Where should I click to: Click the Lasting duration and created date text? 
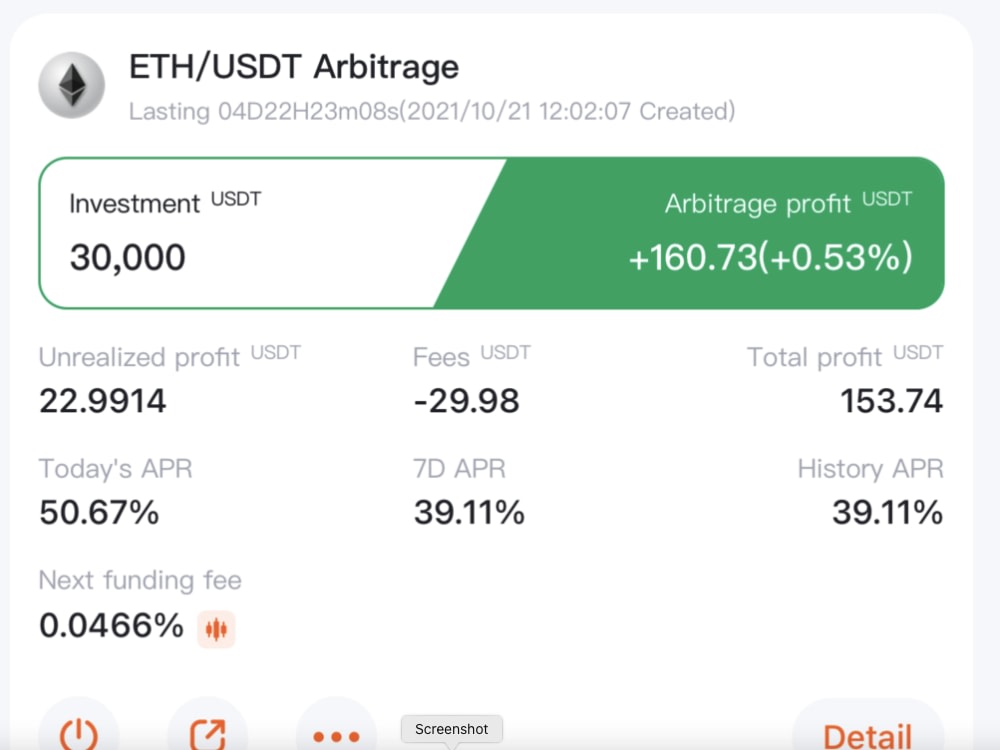tap(432, 112)
